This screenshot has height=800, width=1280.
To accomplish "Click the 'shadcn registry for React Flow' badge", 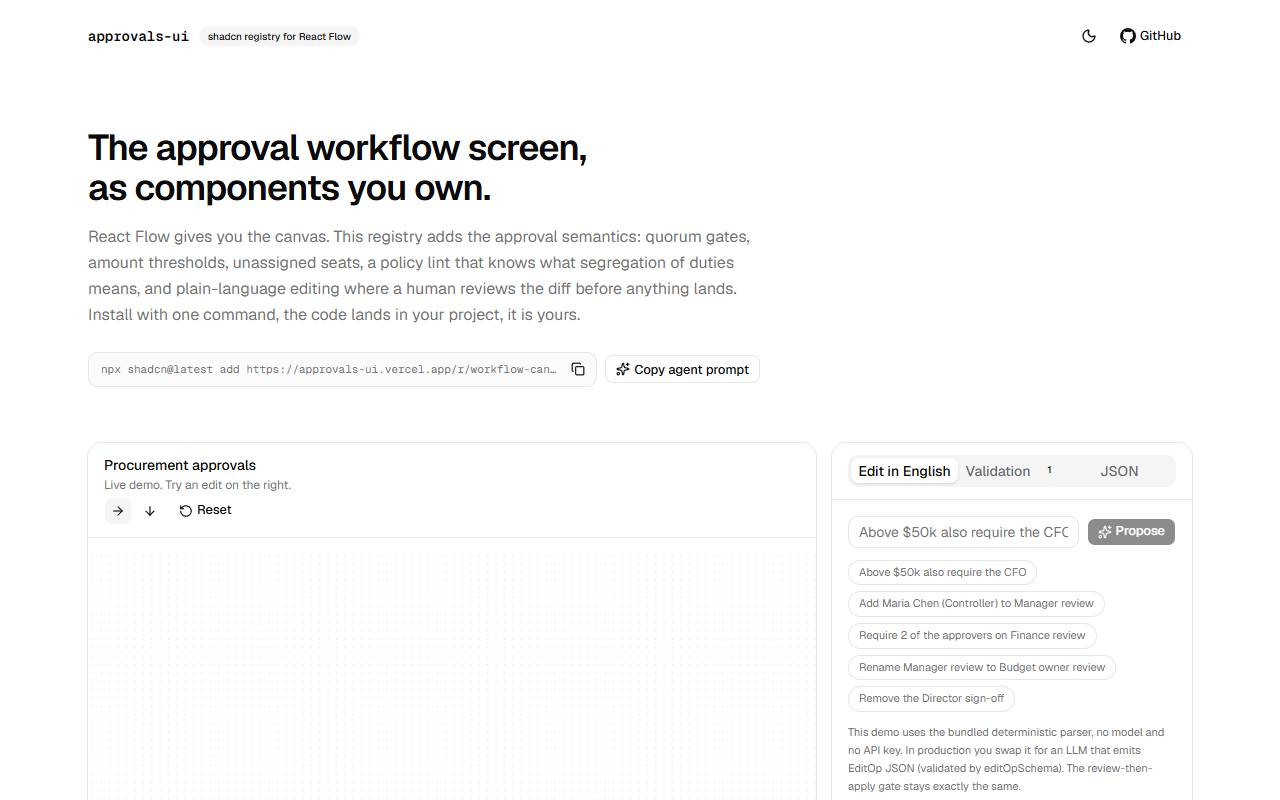I will (x=279, y=37).
